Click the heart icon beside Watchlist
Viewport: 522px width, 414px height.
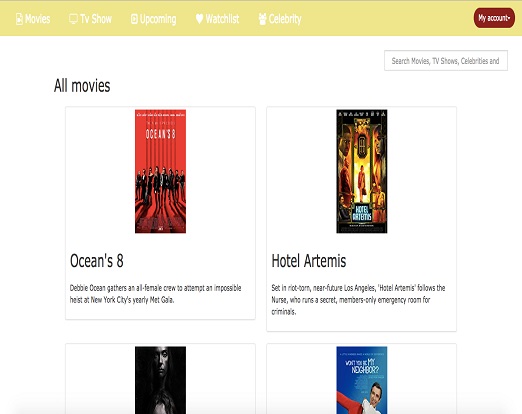199,19
